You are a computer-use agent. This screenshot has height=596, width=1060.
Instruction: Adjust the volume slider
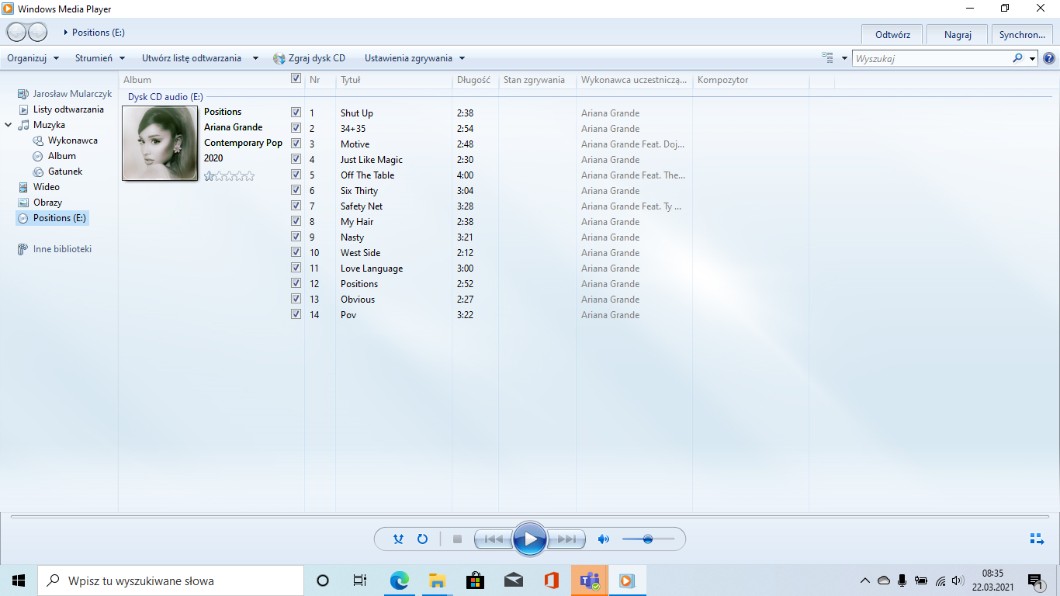coord(648,539)
